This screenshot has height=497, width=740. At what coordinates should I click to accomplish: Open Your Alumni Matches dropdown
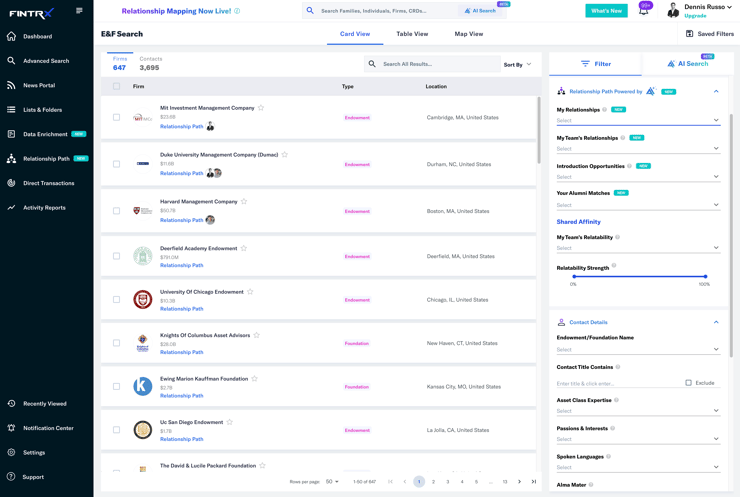(638, 205)
